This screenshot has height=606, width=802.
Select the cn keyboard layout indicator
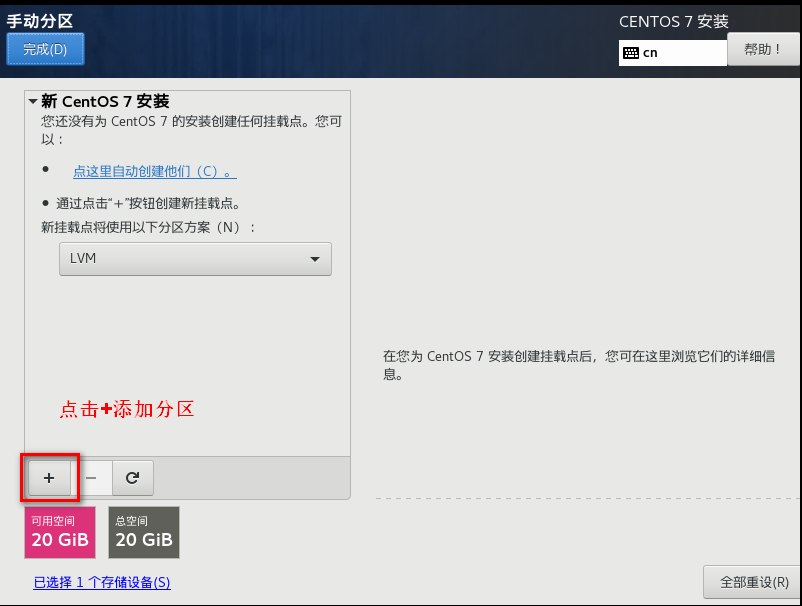[x=673, y=53]
